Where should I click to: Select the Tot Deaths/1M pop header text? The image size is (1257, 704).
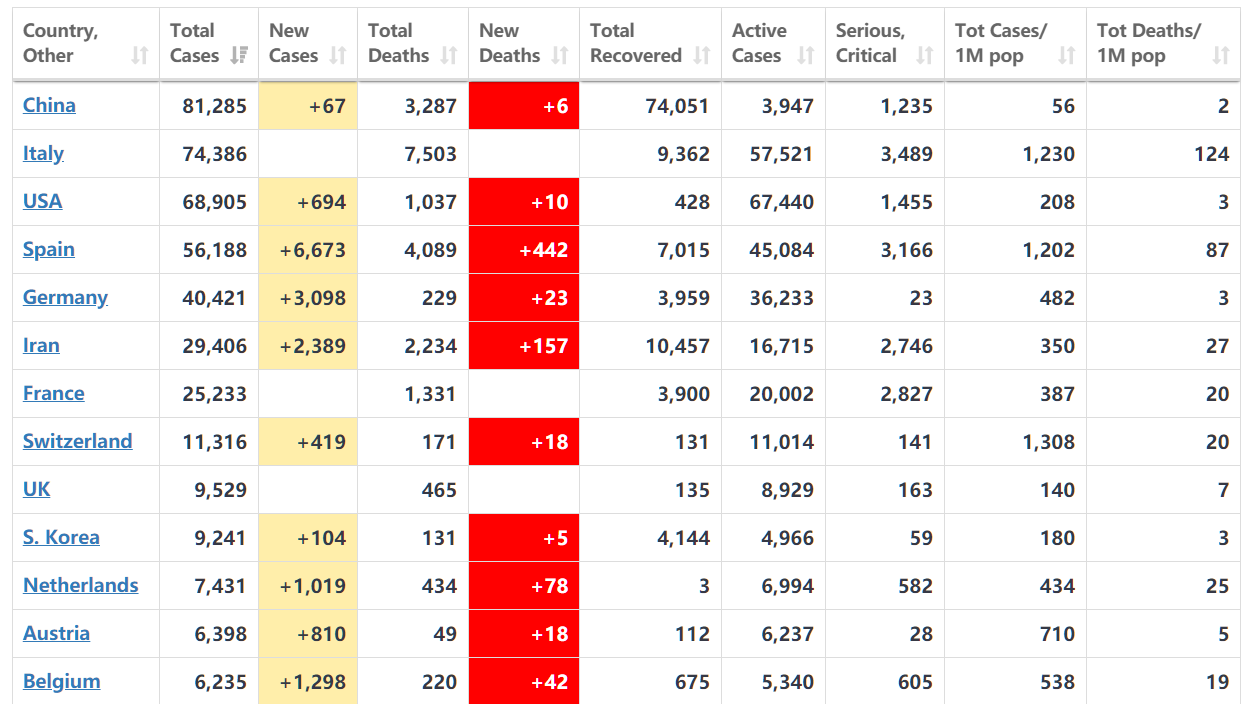[x=1148, y=43]
